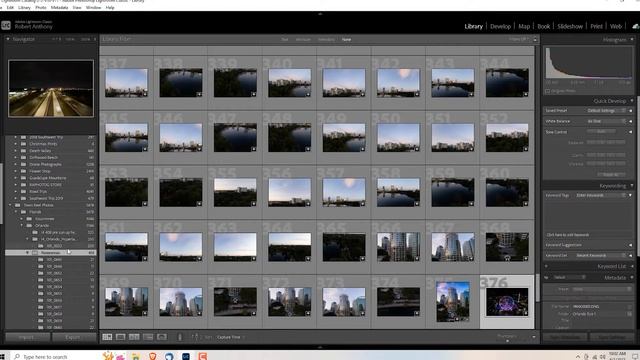Open the Photo menu

click(40, 7)
